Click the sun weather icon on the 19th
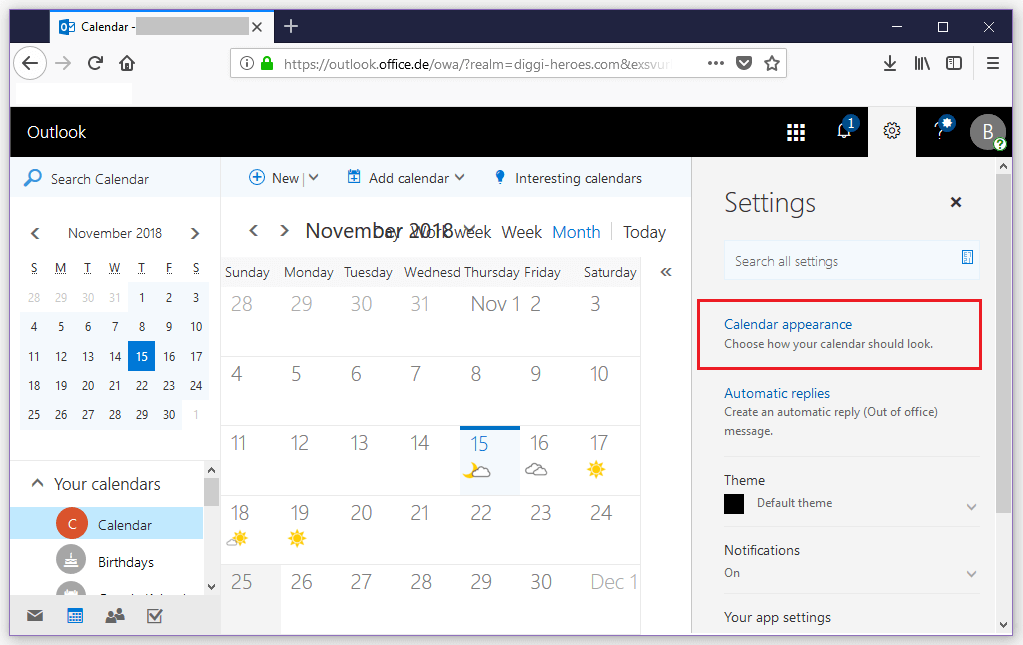 (297, 539)
